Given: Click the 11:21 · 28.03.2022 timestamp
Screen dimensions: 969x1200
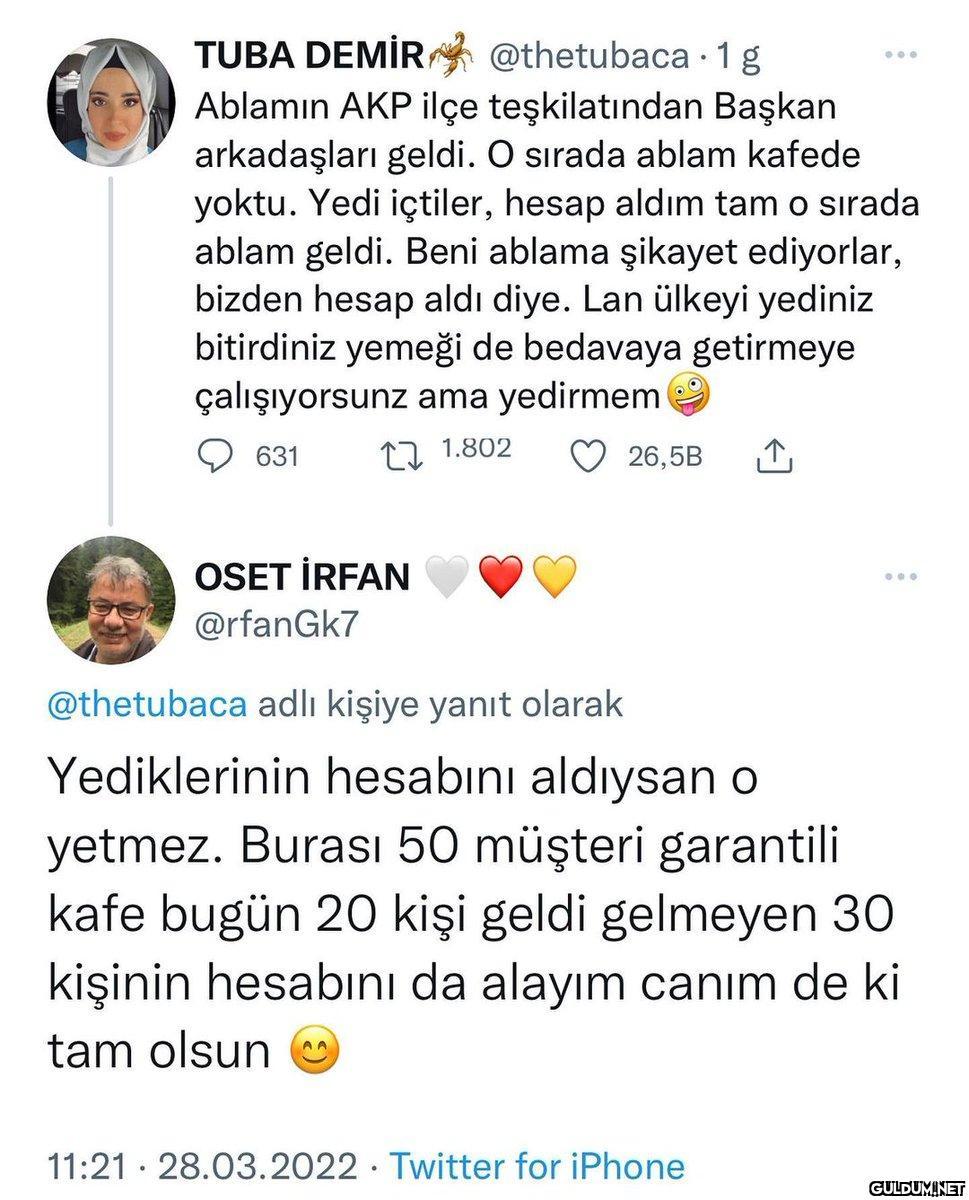Looking at the screenshot, I should [202, 1166].
